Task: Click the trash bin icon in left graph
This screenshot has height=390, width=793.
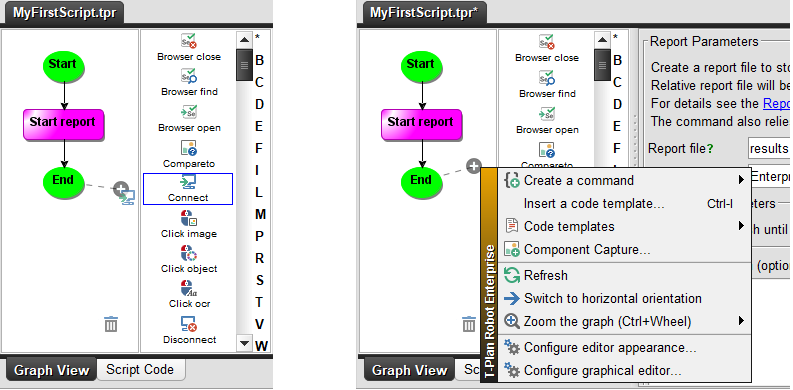Action: click(111, 324)
